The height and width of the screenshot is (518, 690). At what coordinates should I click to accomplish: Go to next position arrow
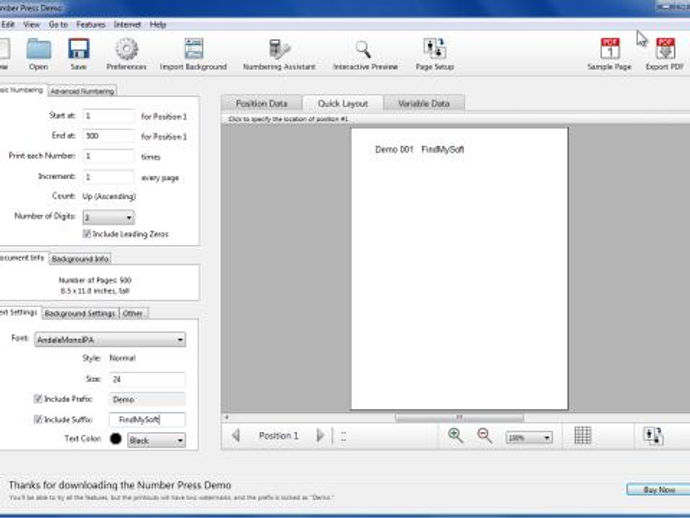[x=320, y=436]
